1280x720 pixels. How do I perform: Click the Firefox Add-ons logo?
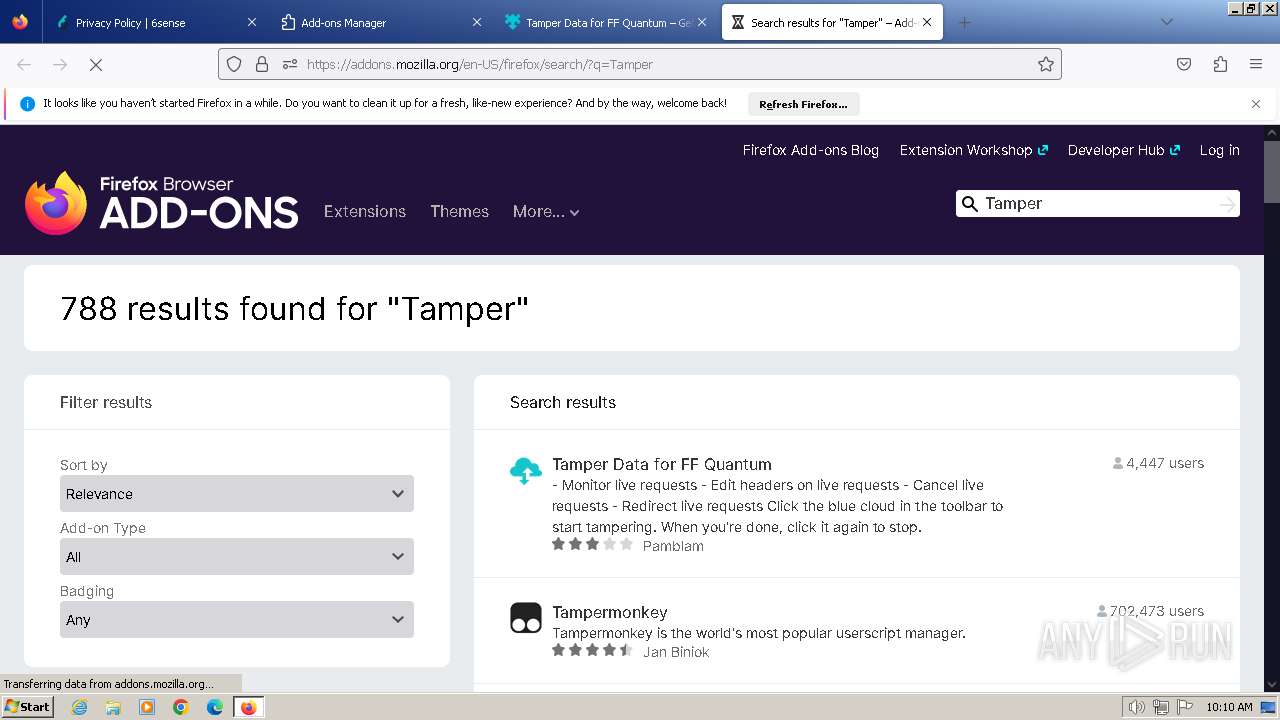pyautogui.click(x=162, y=203)
